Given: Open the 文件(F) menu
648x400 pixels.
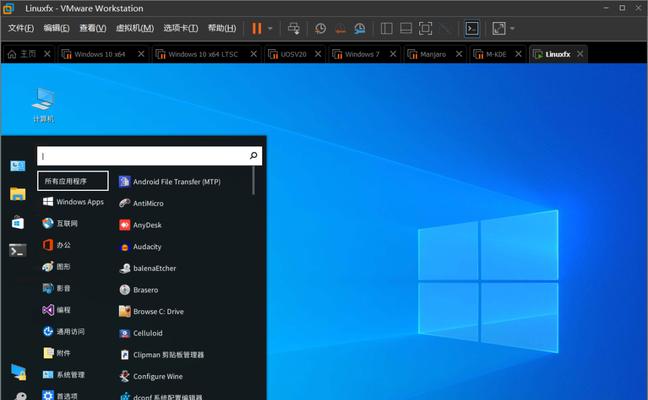Looking at the screenshot, I should (x=21, y=28).
